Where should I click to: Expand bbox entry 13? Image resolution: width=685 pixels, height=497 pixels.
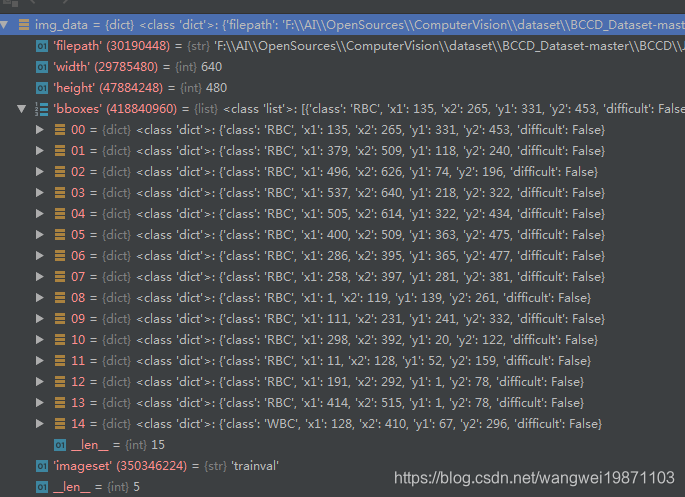[40, 402]
